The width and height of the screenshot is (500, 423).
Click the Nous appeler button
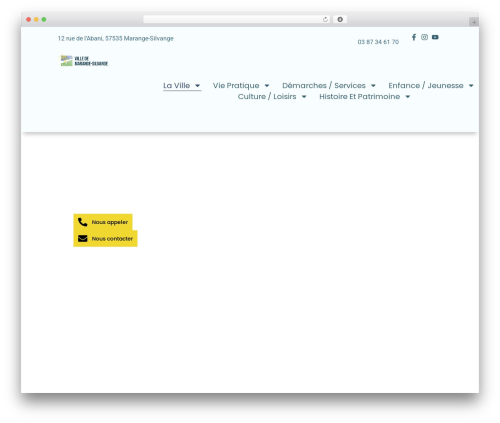103,222
